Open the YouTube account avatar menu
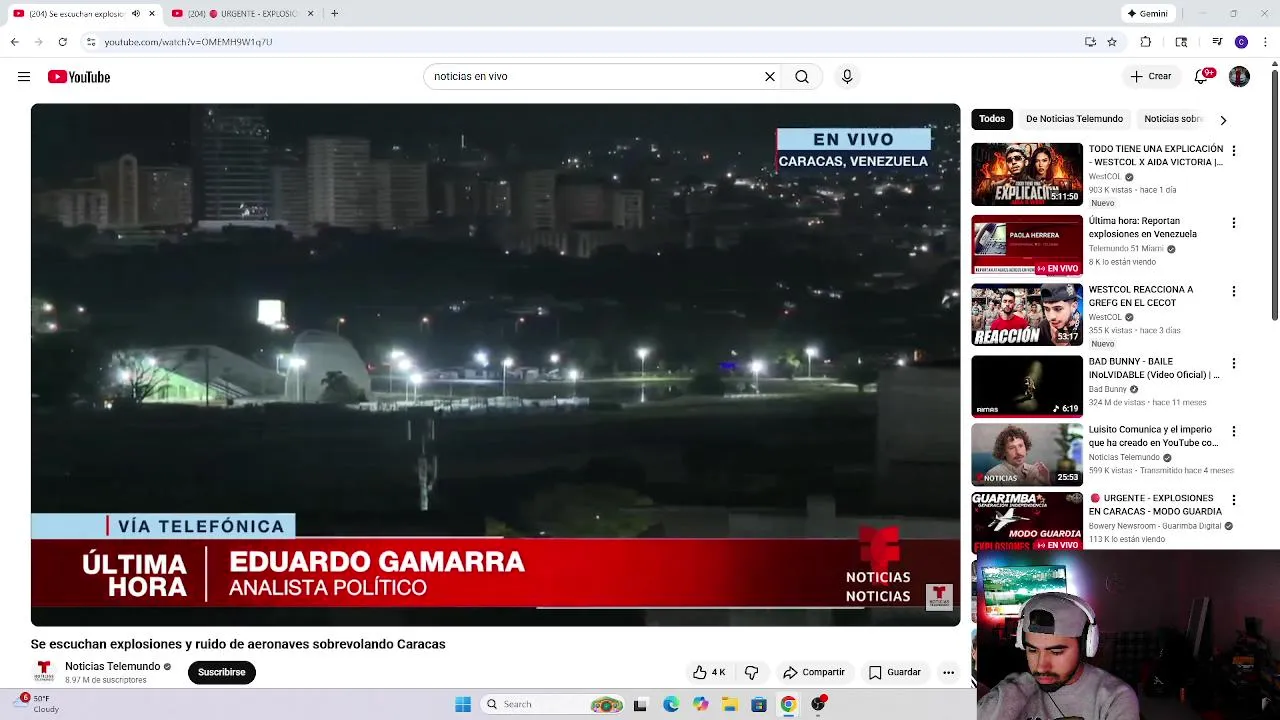Screen dimensions: 1280x720 [1239, 77]
